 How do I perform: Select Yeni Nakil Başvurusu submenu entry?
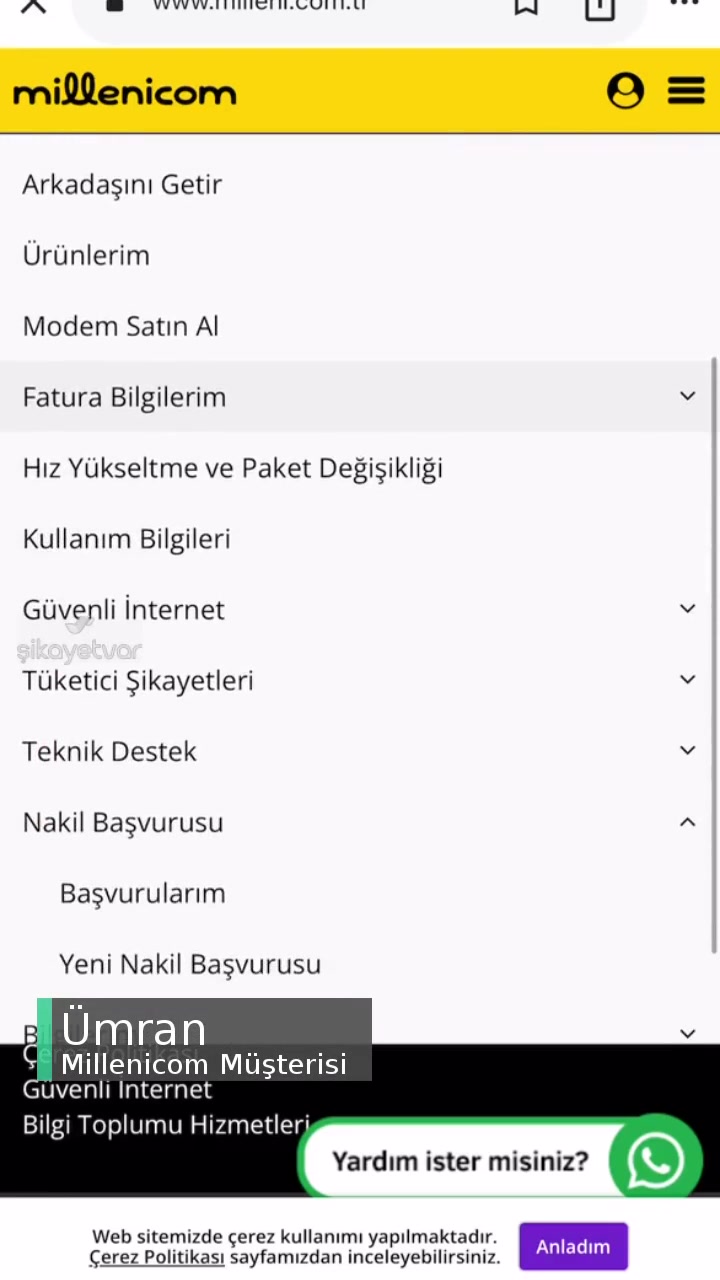click(190, 963)
